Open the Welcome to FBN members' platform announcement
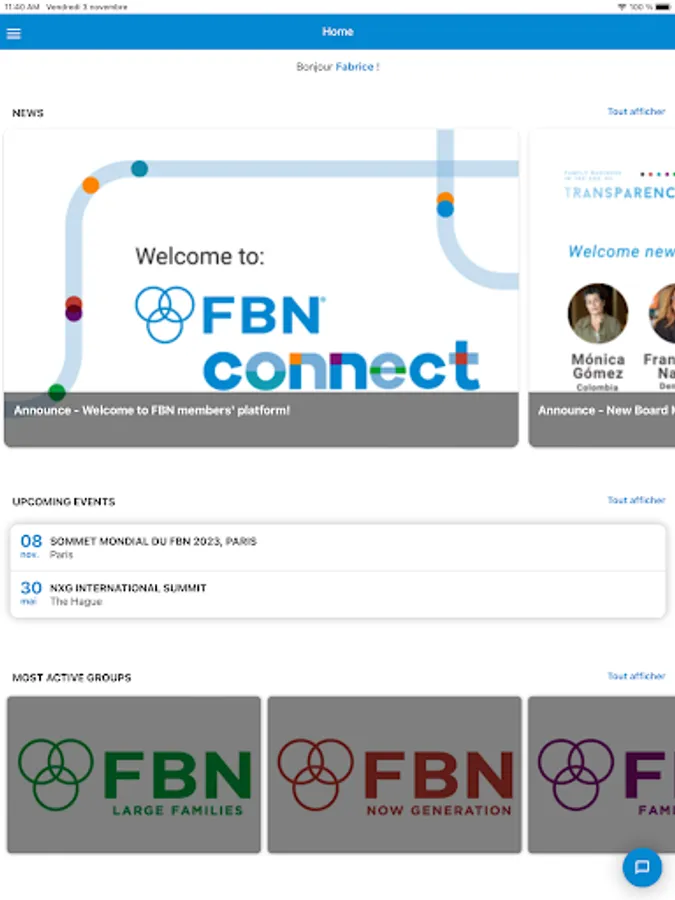The width and height of the screenshot is (675, 900). [261, 288]
